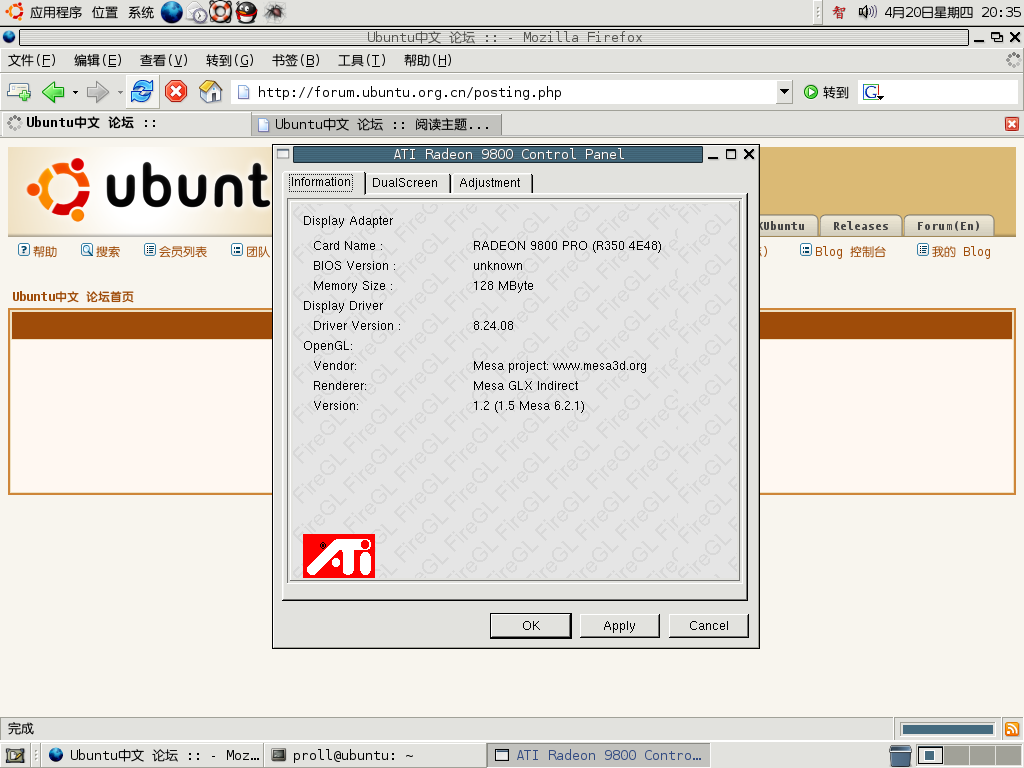Expand the URL history dropdown
This screenshot has width=1024, height=768.
784,92
